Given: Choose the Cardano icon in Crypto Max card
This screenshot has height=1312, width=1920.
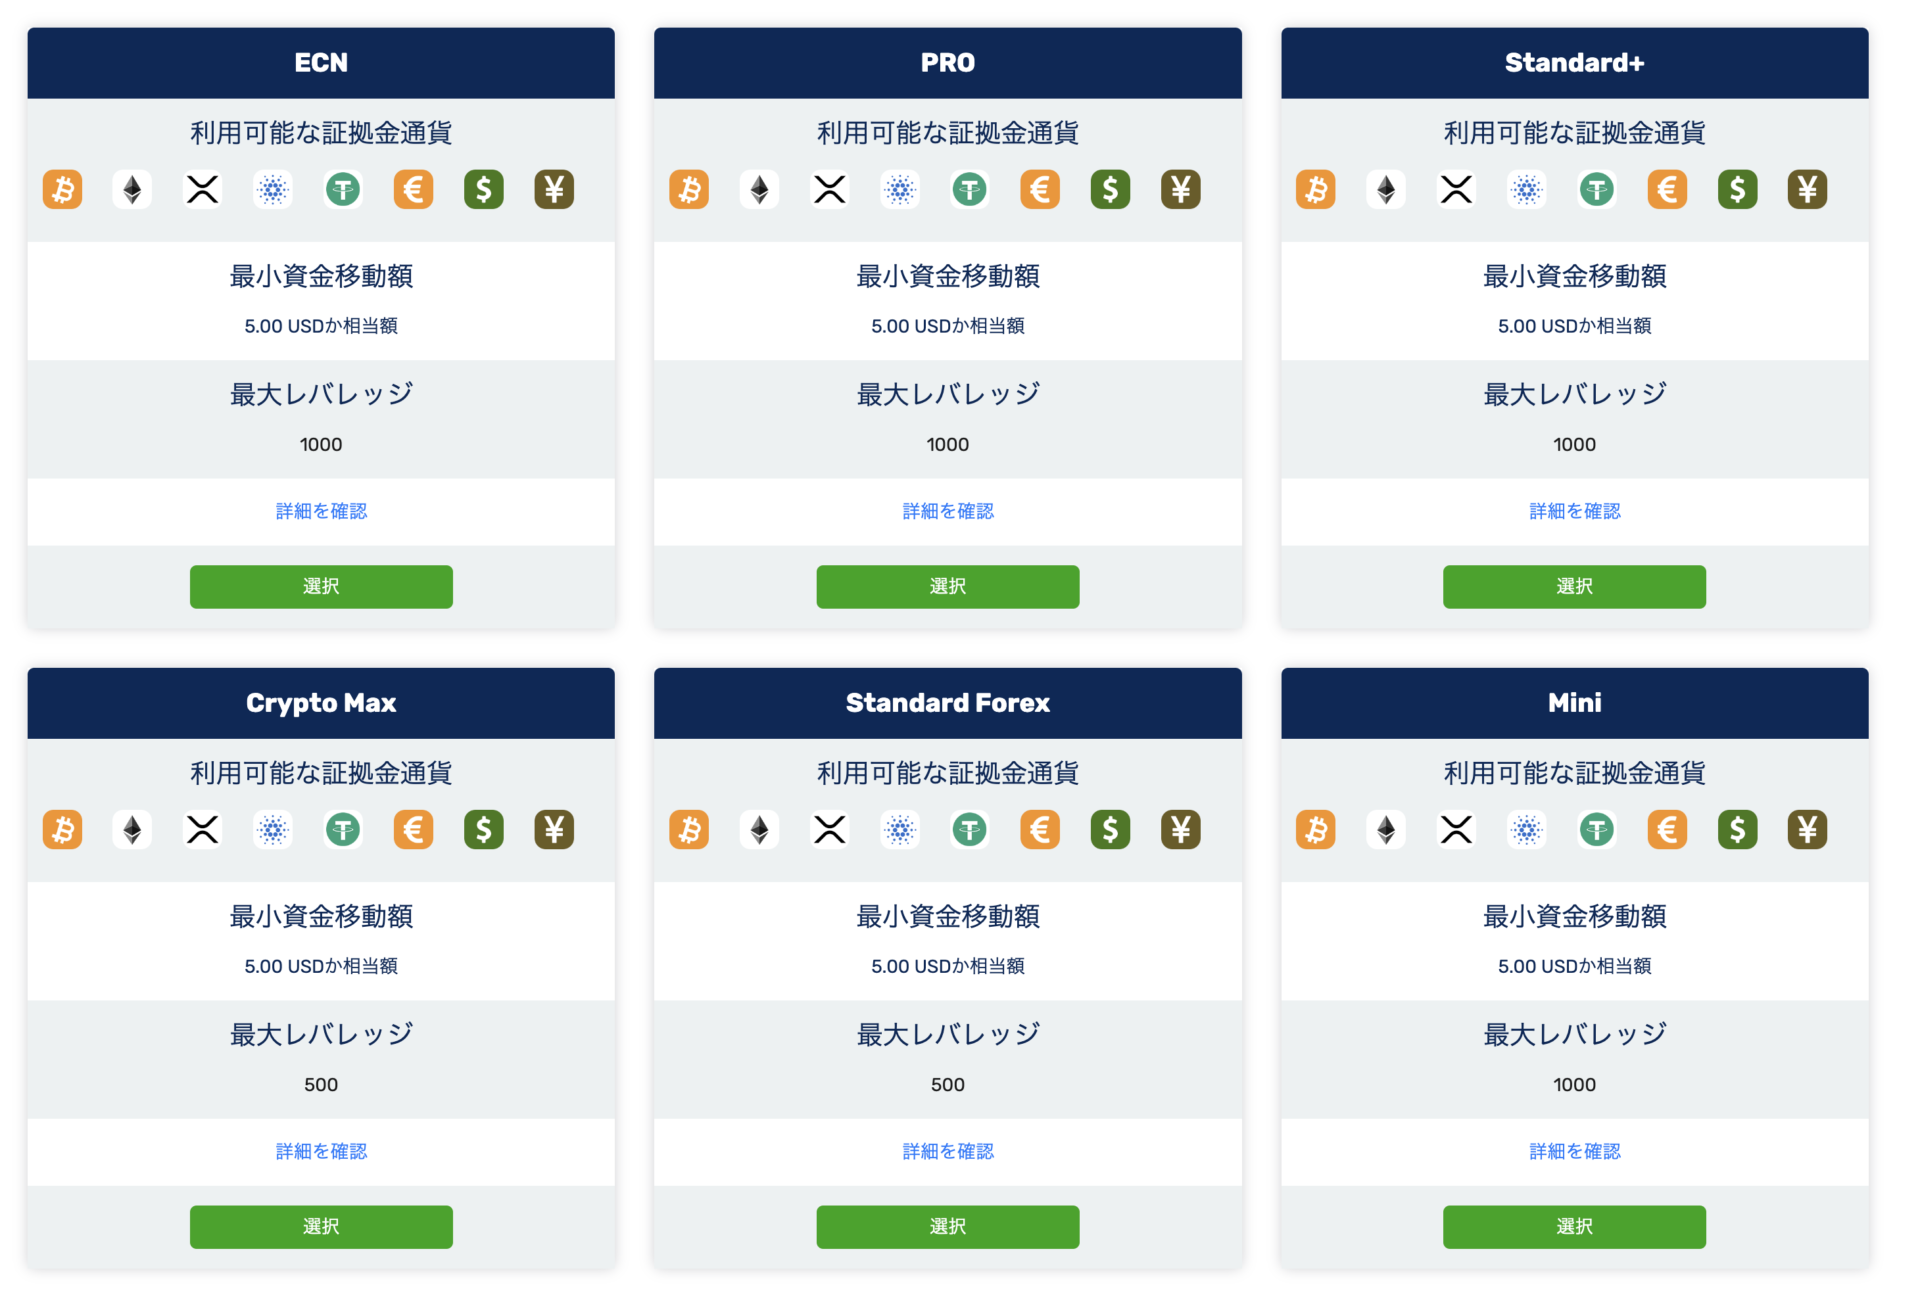Looking at the screenshot, I should (273, 829).
